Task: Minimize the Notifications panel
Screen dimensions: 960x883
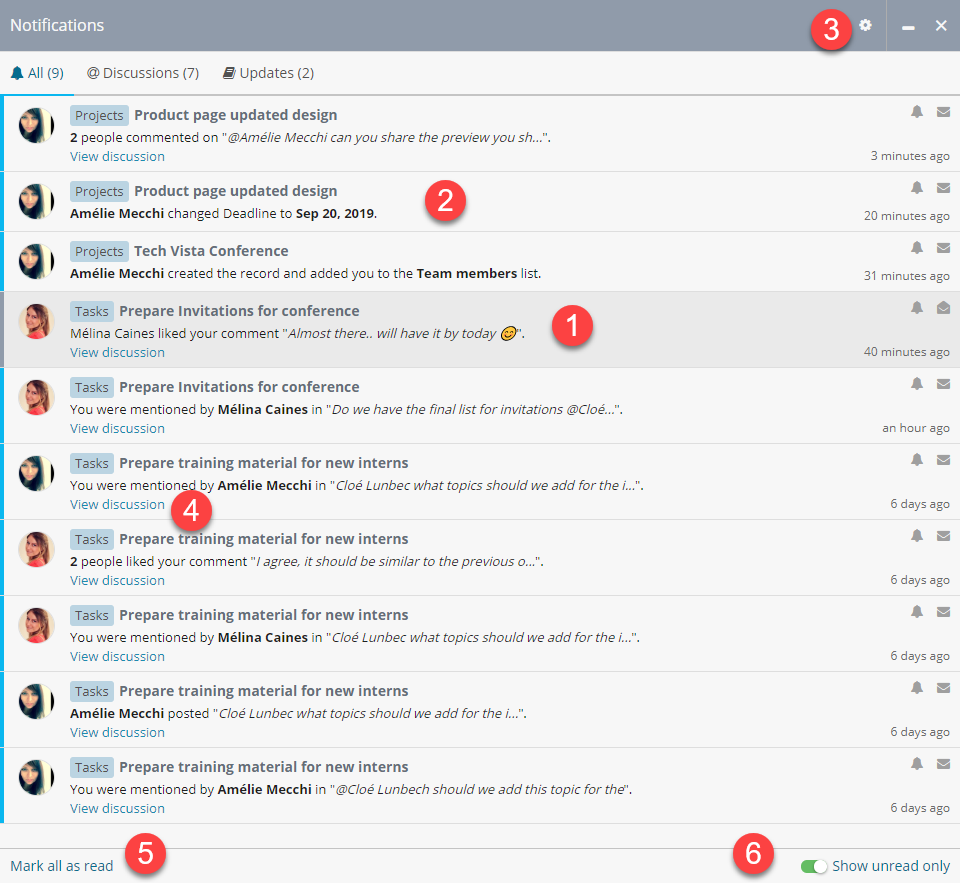Action: (x=908, y=26)
